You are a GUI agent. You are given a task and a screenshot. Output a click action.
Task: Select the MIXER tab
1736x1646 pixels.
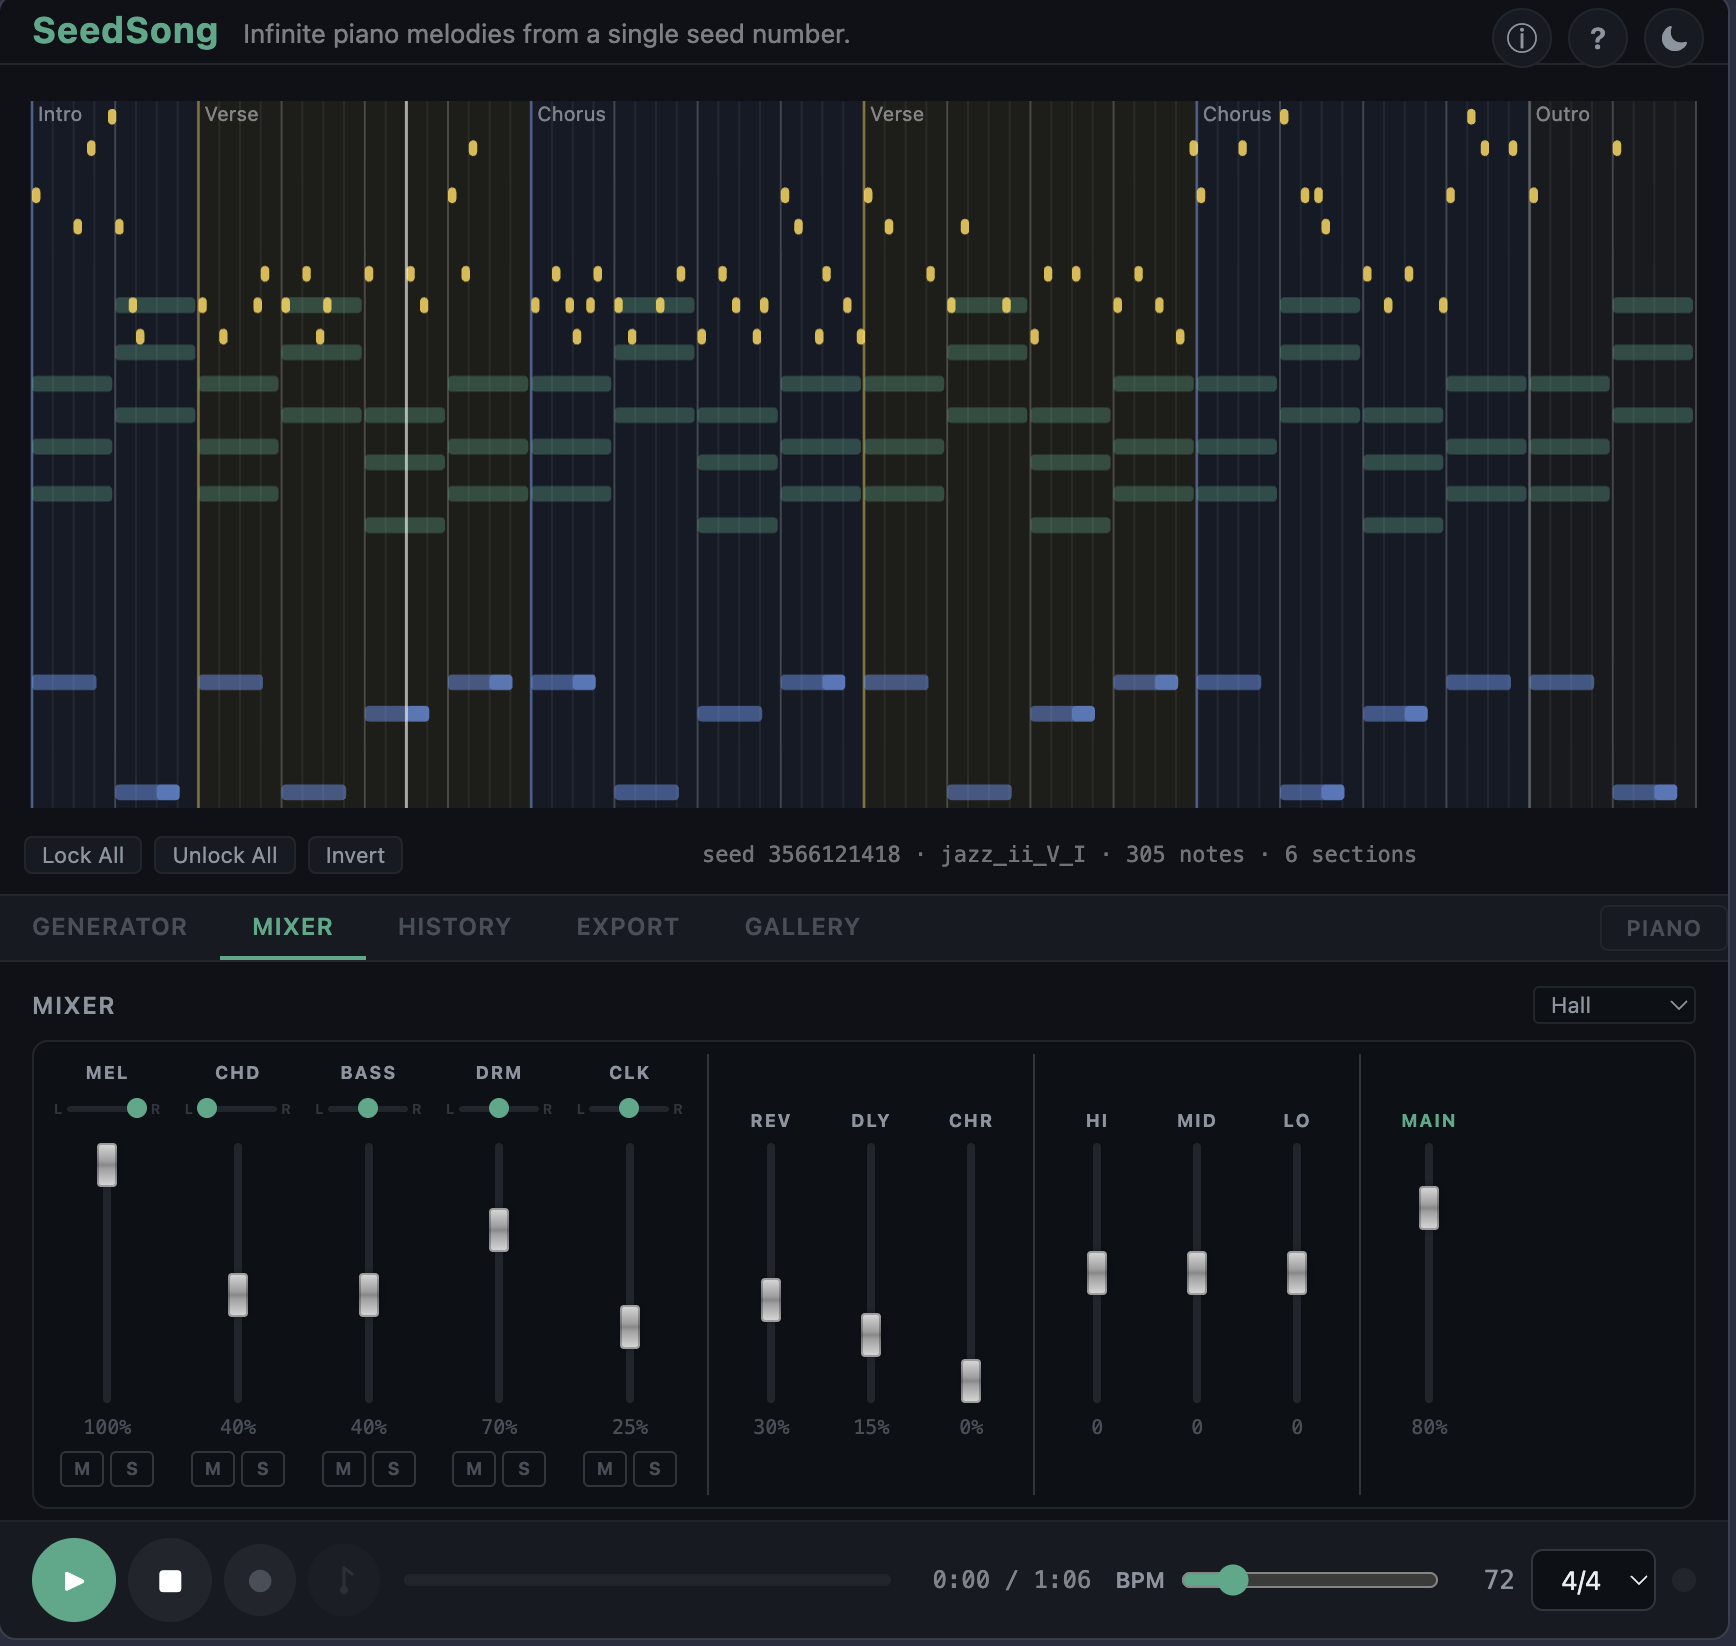293,927
